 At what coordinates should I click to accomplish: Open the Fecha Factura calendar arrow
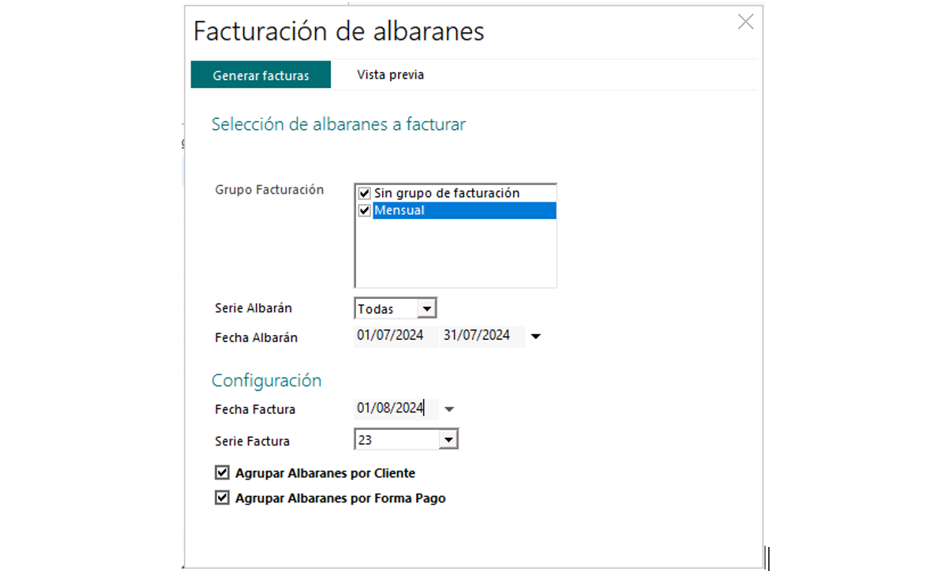449,409
